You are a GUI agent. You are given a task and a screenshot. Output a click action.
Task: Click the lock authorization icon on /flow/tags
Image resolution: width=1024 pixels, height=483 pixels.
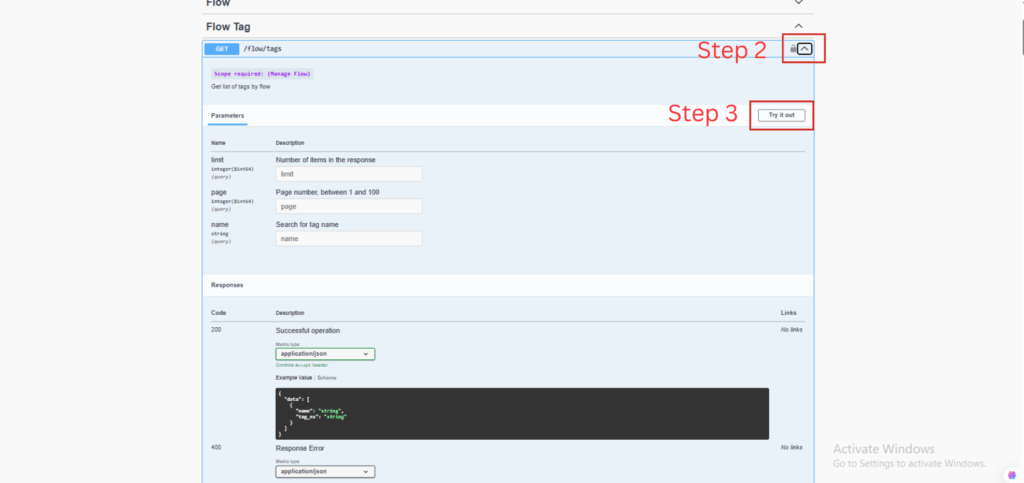792,48
